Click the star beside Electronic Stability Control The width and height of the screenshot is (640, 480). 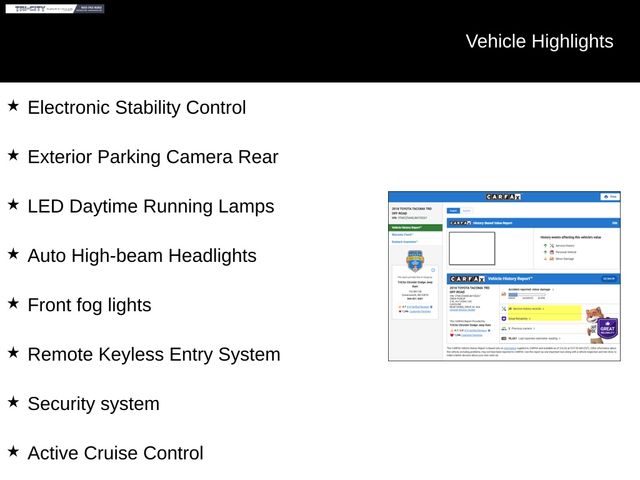[13, 105]
